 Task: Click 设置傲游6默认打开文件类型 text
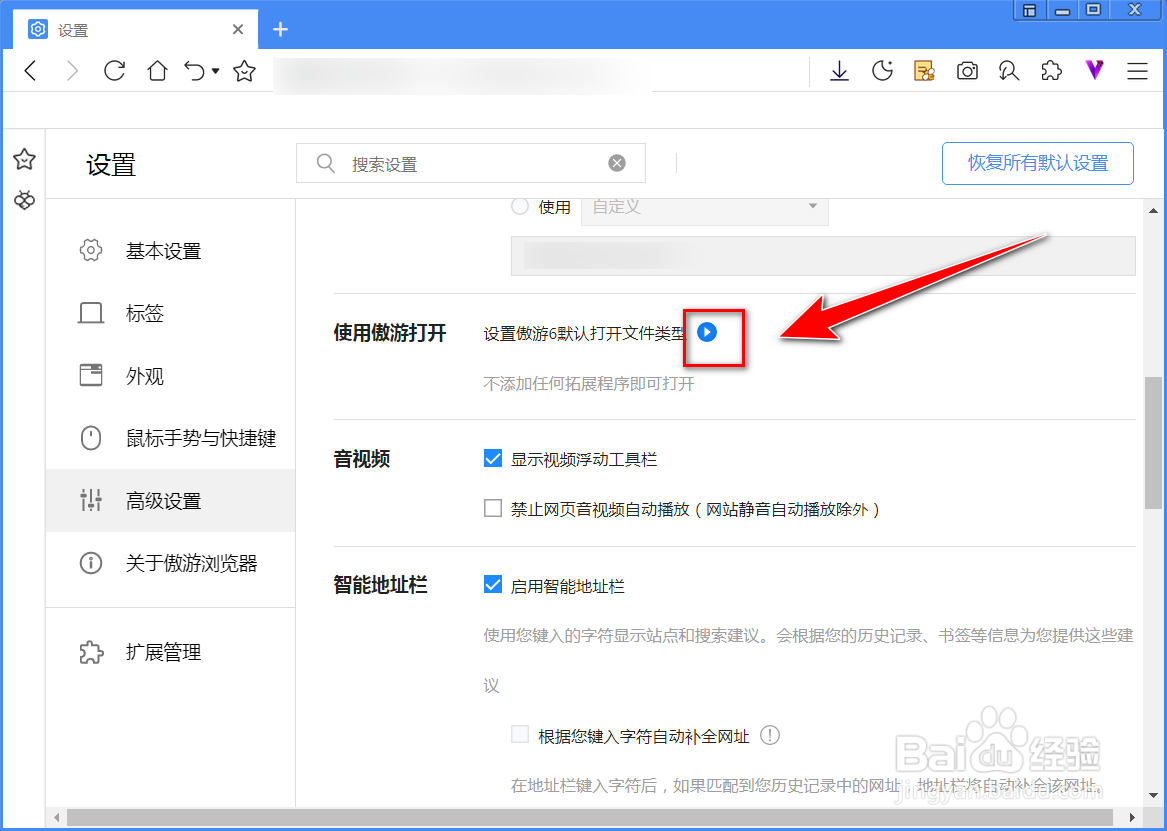coord(585,334)
